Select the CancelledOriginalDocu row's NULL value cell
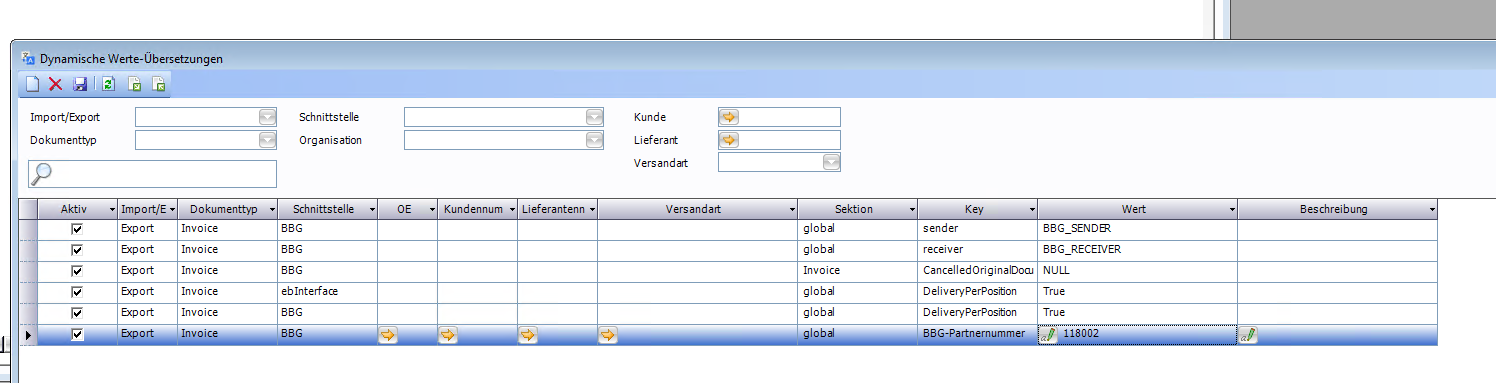1496x383 pixels. click(1137, 271)
